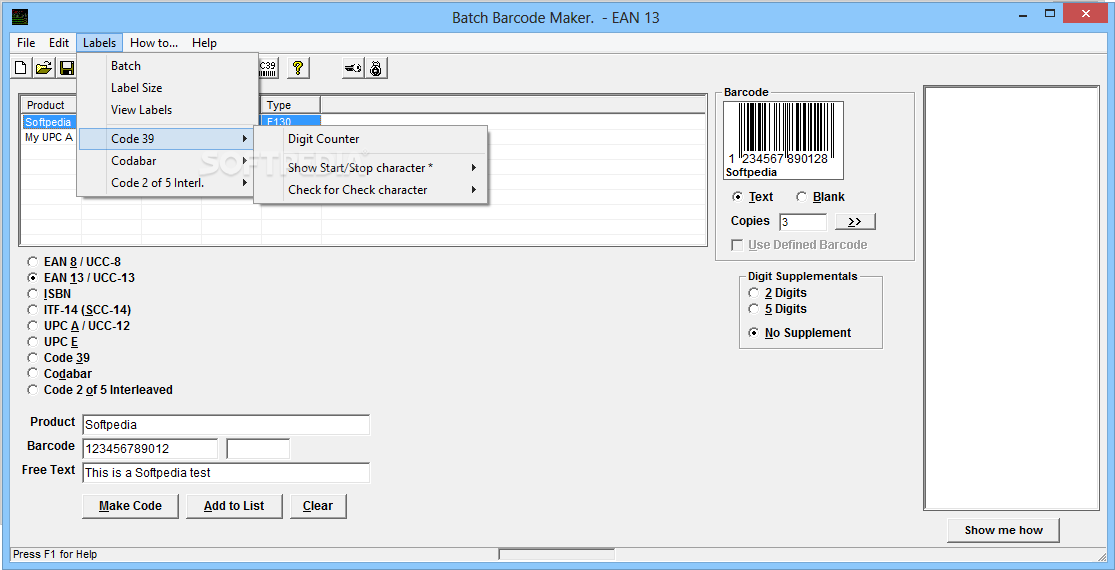
Task: Select EAN 13 / UCC-13 radio button
Action: [x=33, y=278]
